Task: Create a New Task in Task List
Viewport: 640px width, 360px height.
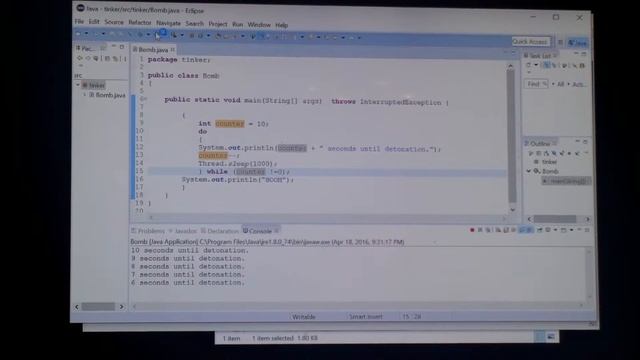Action: click(528, 65)
